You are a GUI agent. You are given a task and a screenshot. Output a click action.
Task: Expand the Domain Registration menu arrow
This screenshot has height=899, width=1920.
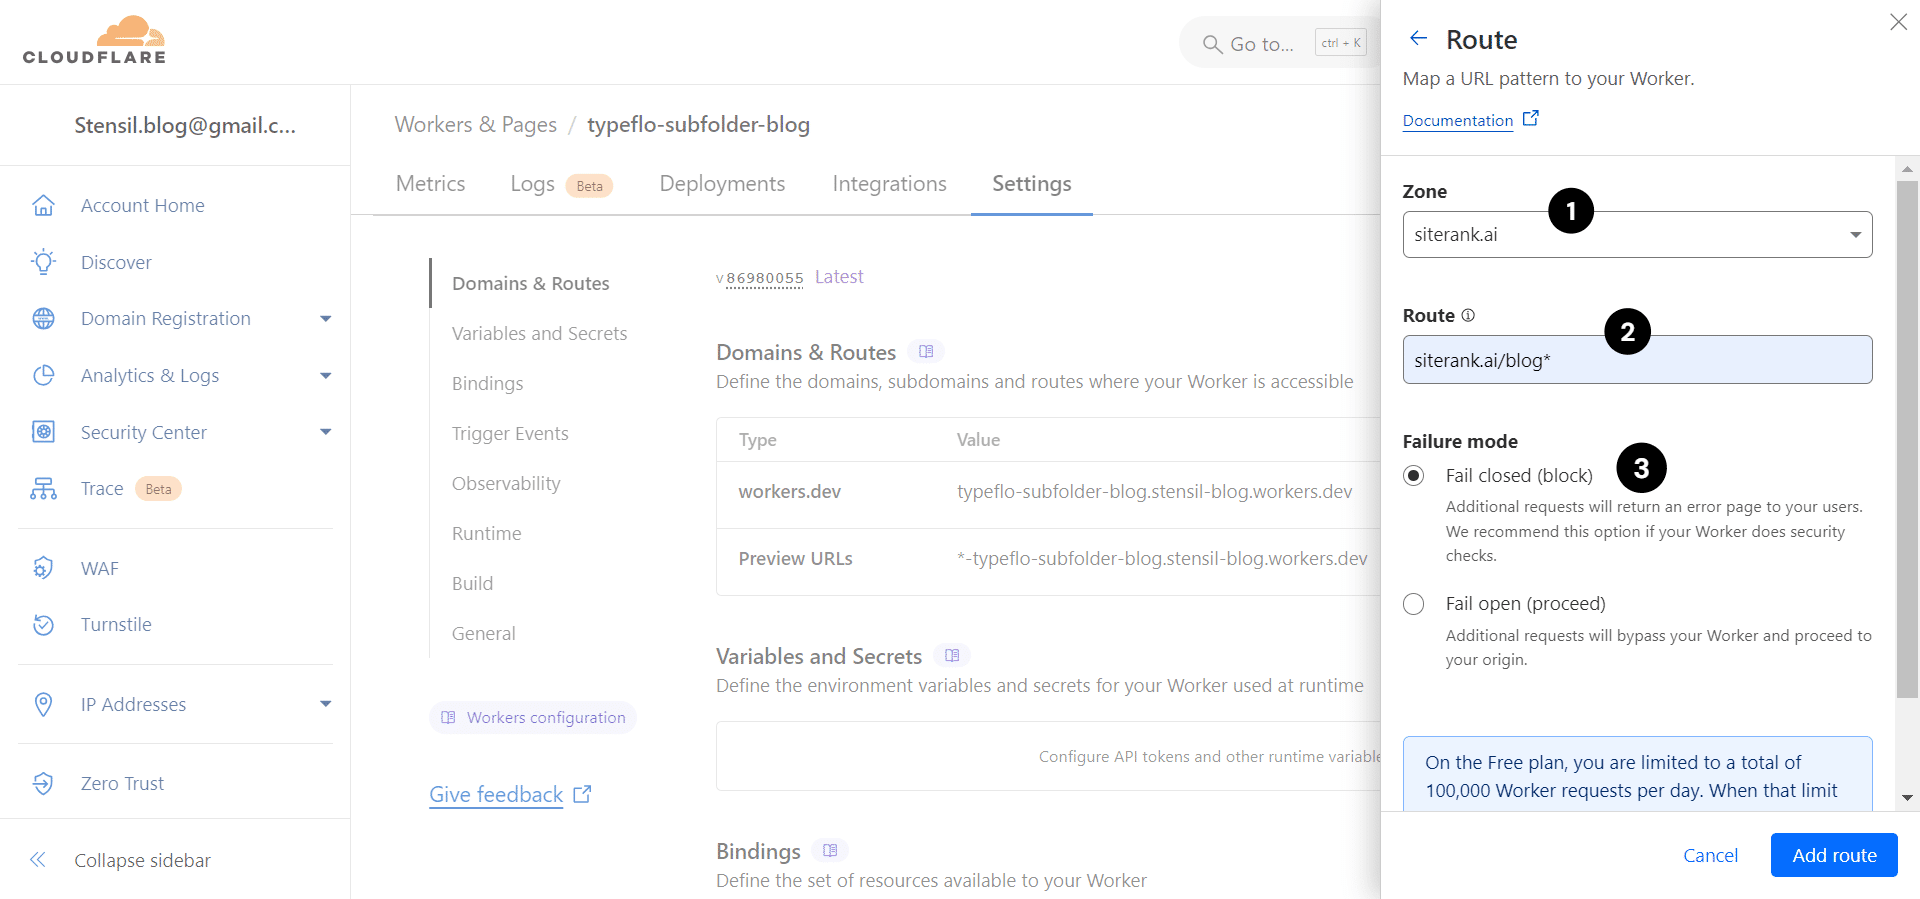click(325, 319)
